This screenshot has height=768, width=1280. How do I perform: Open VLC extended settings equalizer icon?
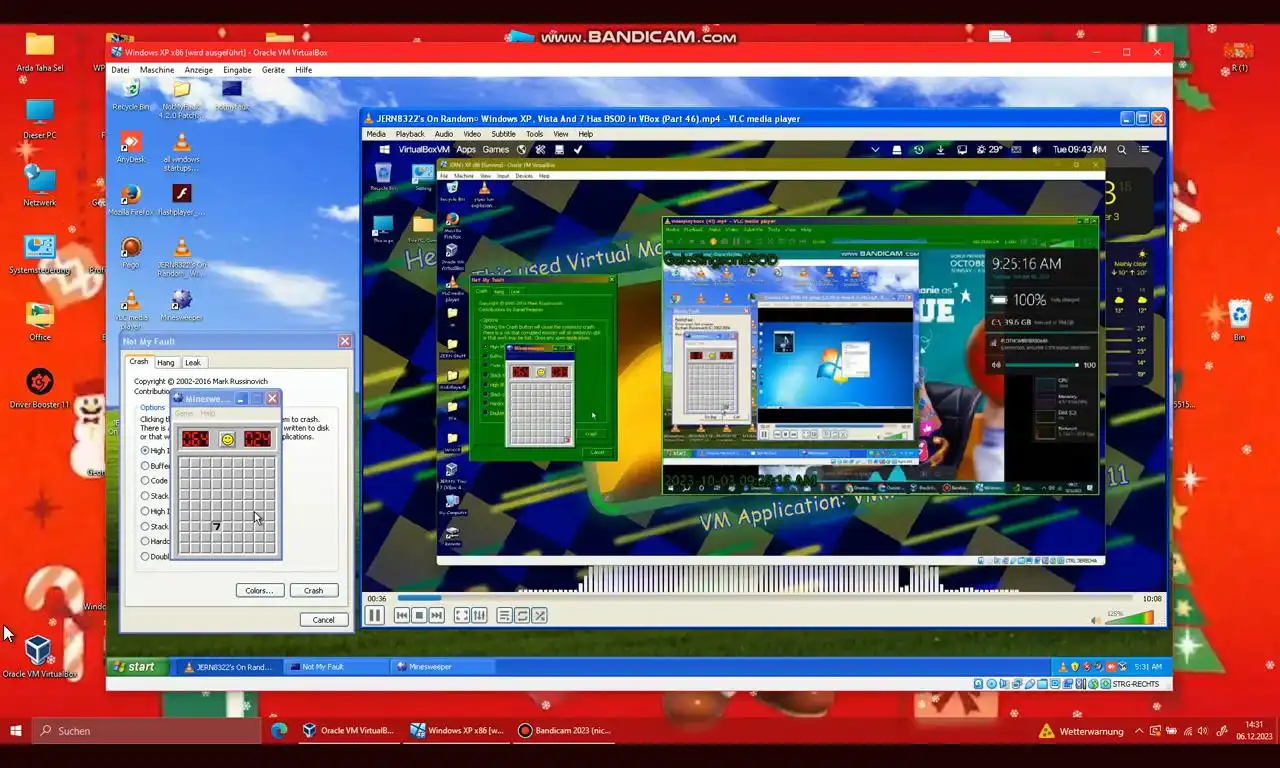tap(479, 615)
